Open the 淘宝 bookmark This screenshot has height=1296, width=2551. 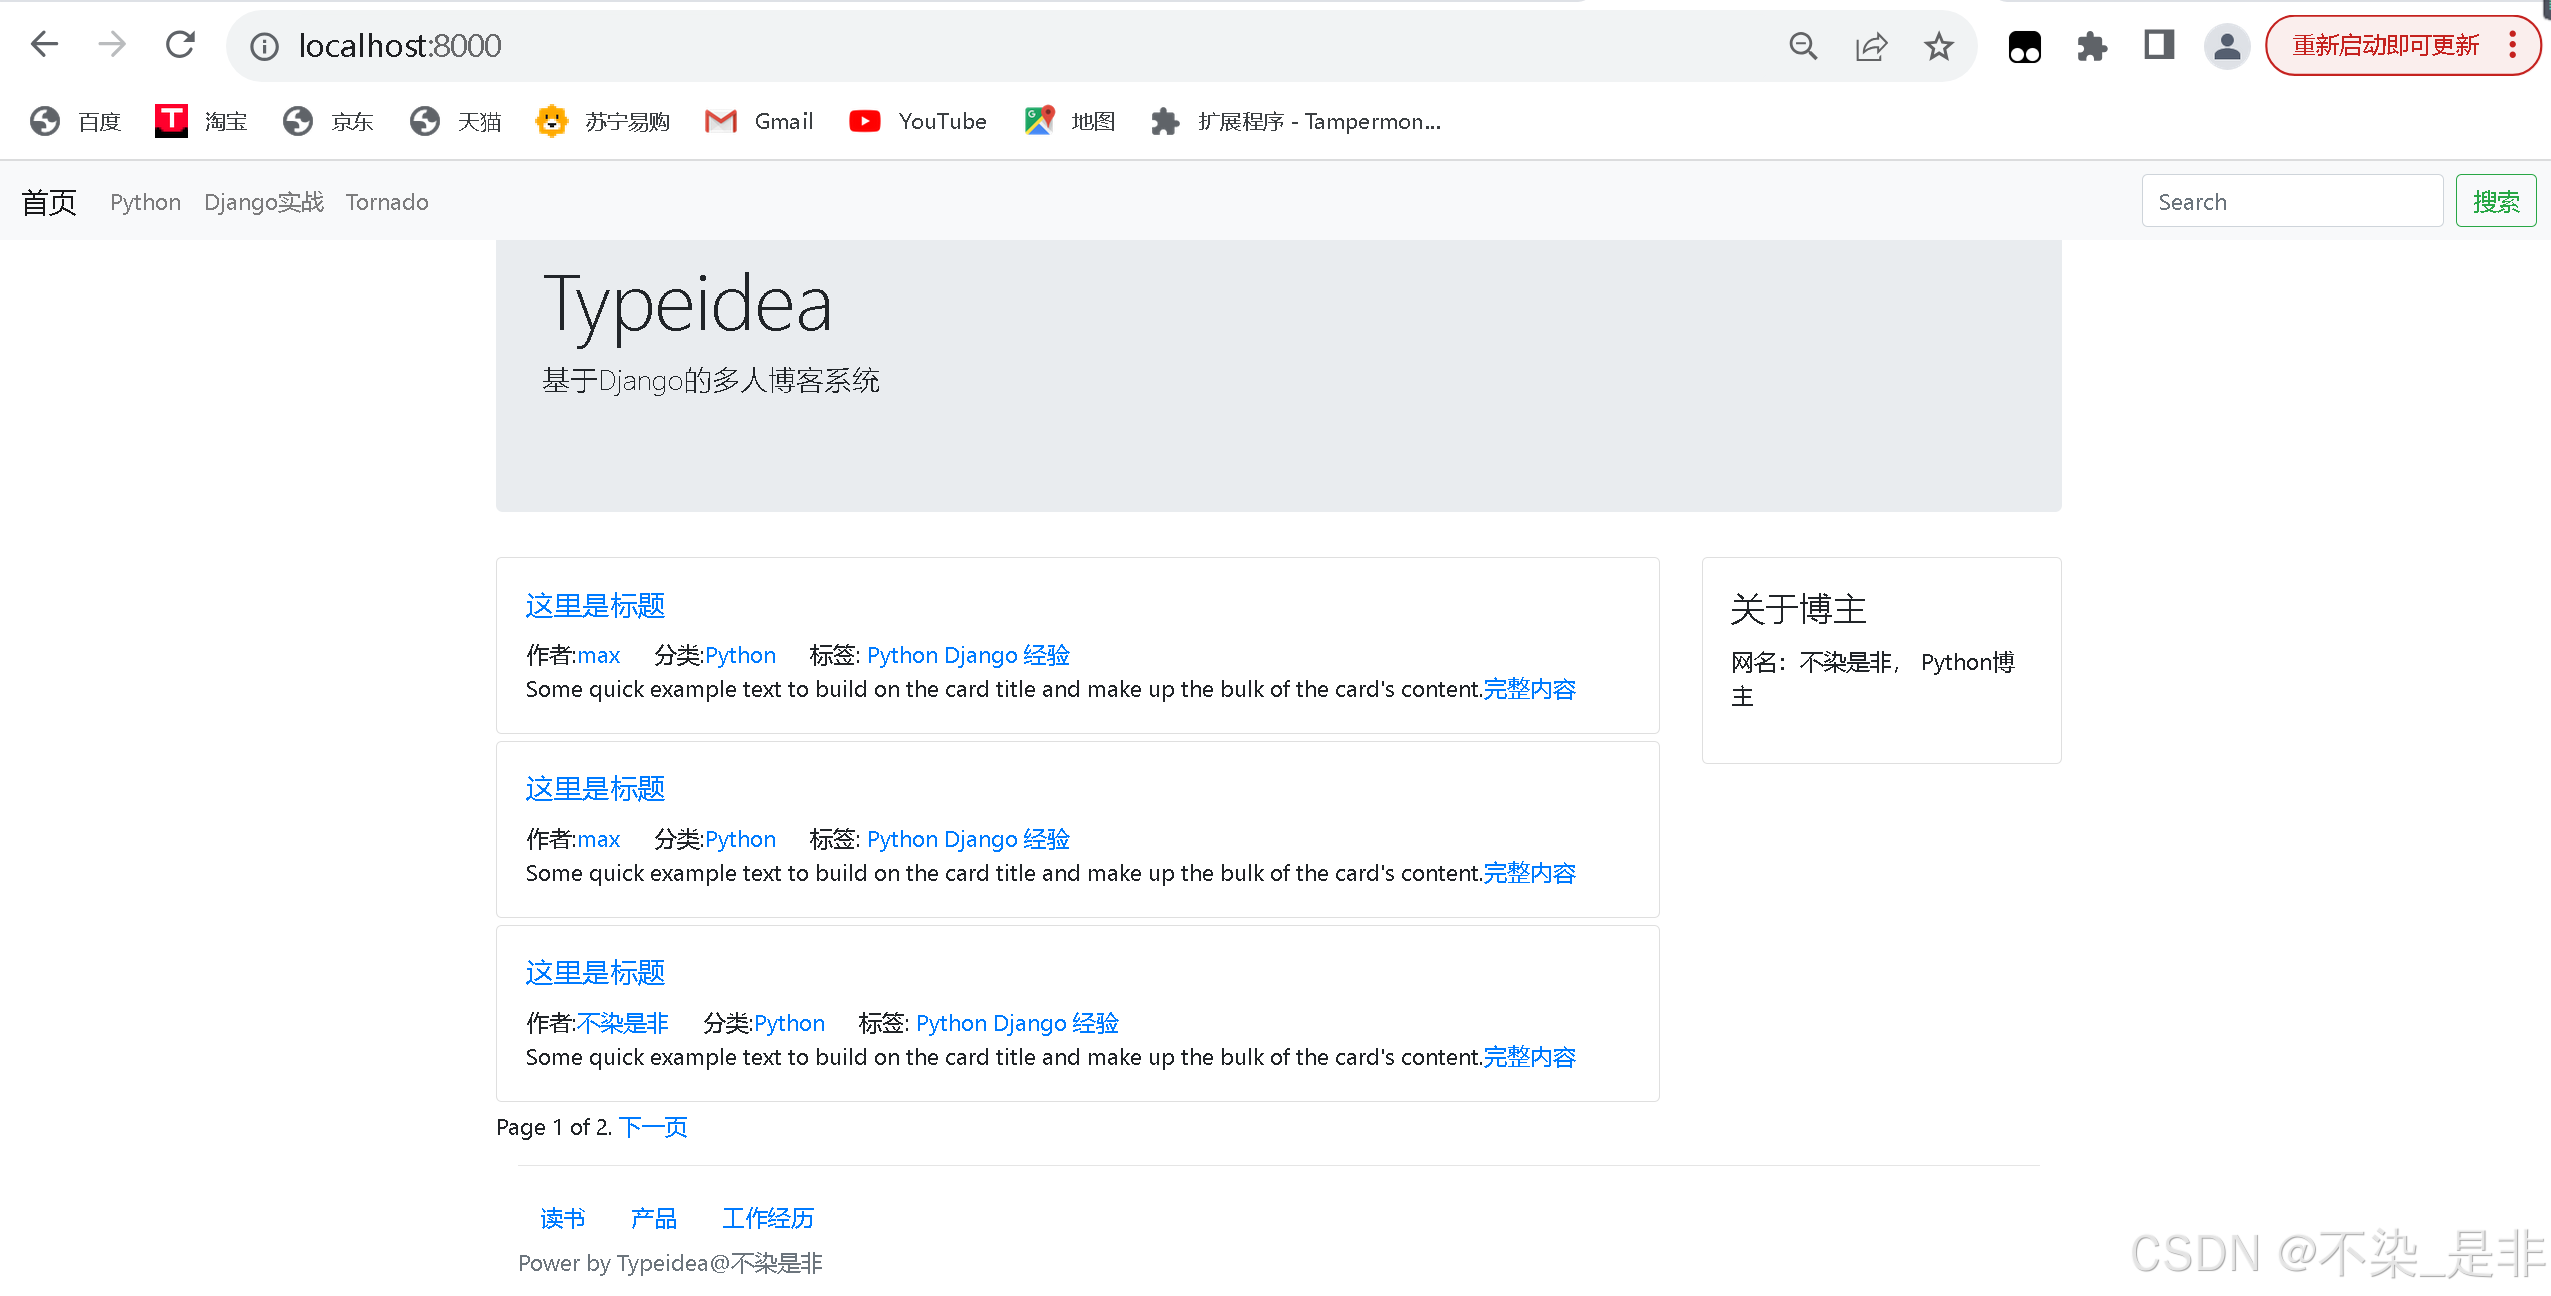201,121
